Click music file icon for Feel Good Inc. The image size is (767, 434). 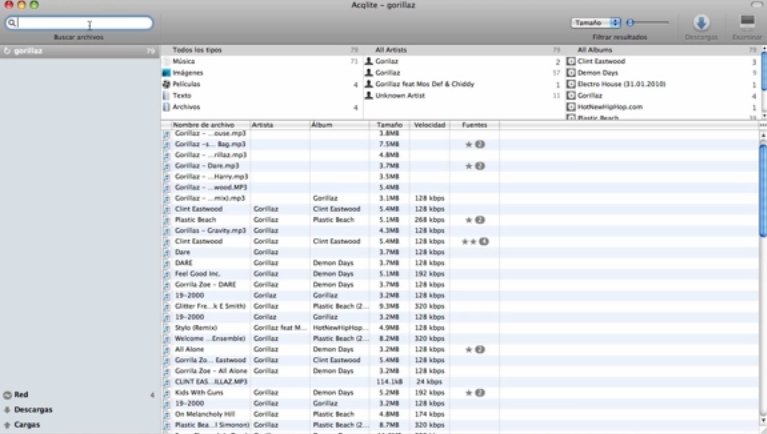[166, 274]
